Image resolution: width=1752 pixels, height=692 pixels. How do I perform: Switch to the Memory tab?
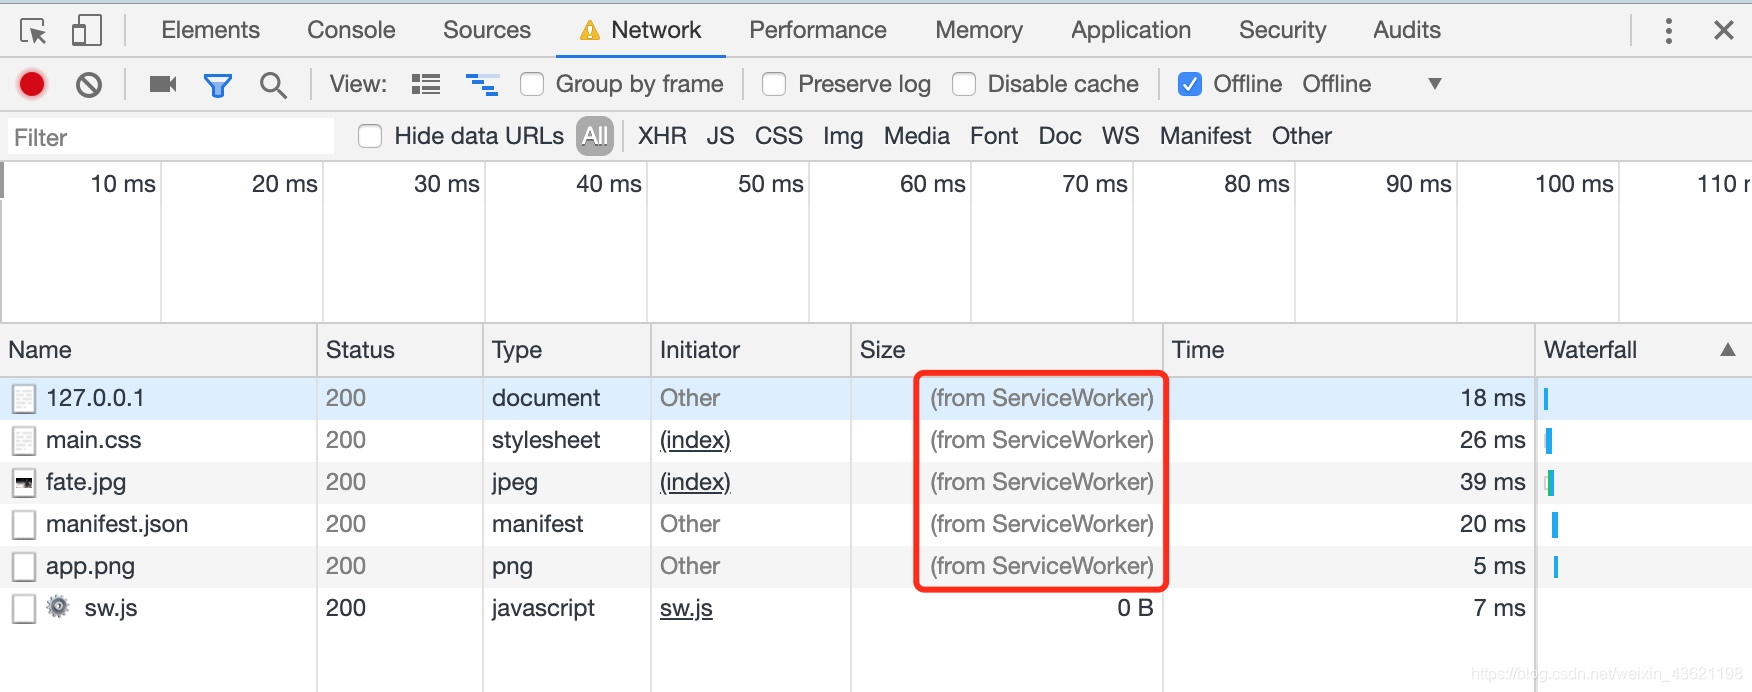click(979, 30)
